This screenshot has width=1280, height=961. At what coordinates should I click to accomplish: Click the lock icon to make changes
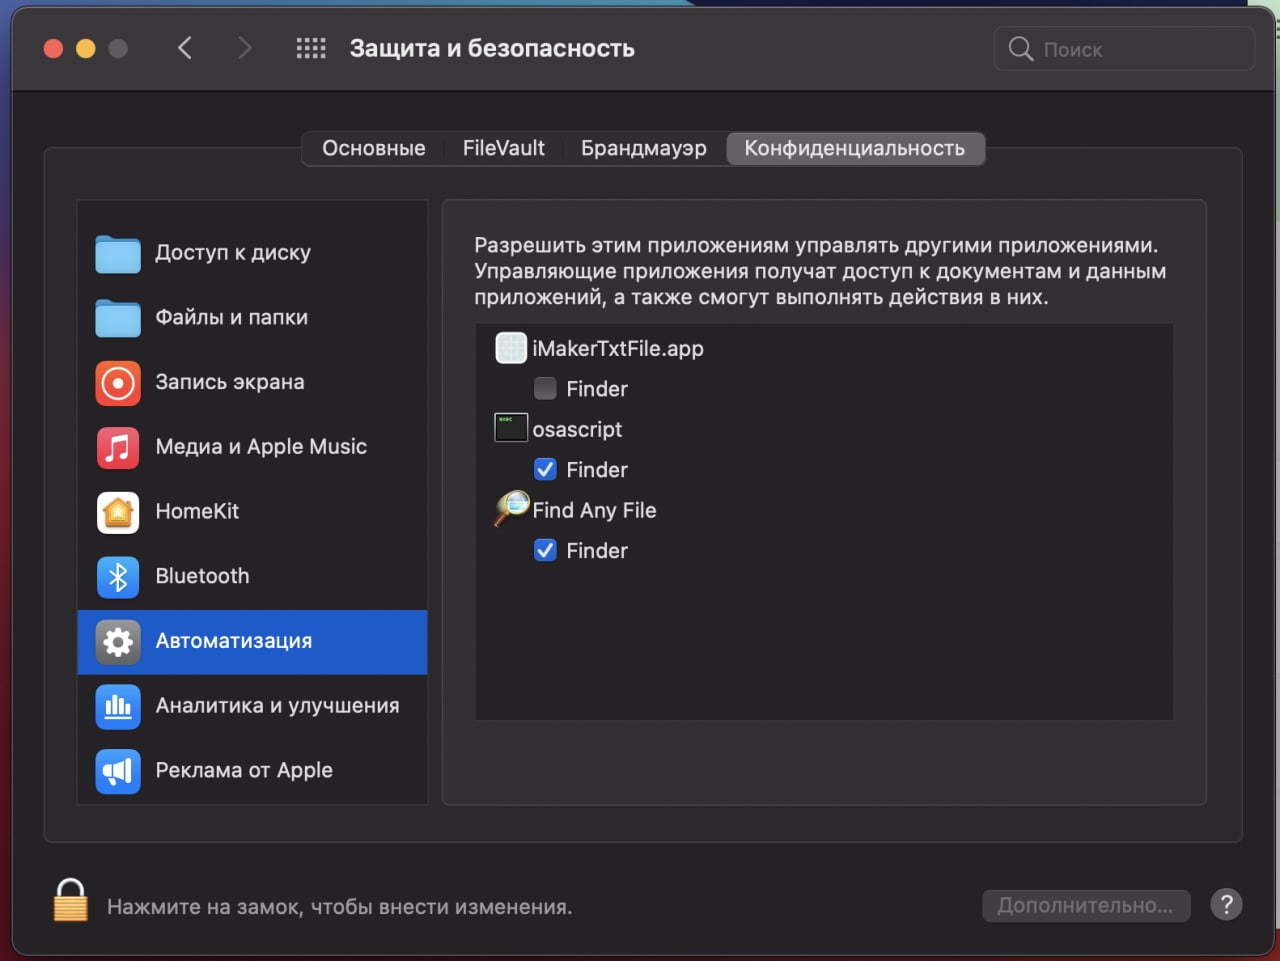(70, 900)
